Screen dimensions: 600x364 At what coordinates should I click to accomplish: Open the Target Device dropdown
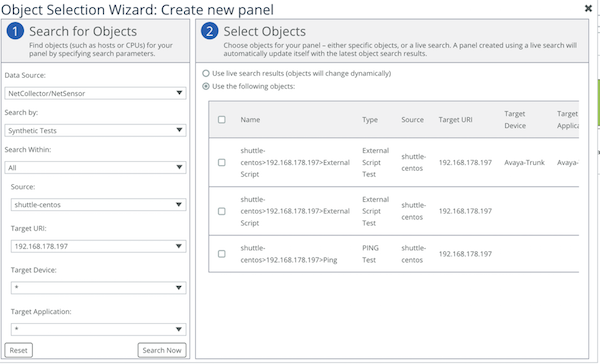pyautogui.click(x=98, y=287)
